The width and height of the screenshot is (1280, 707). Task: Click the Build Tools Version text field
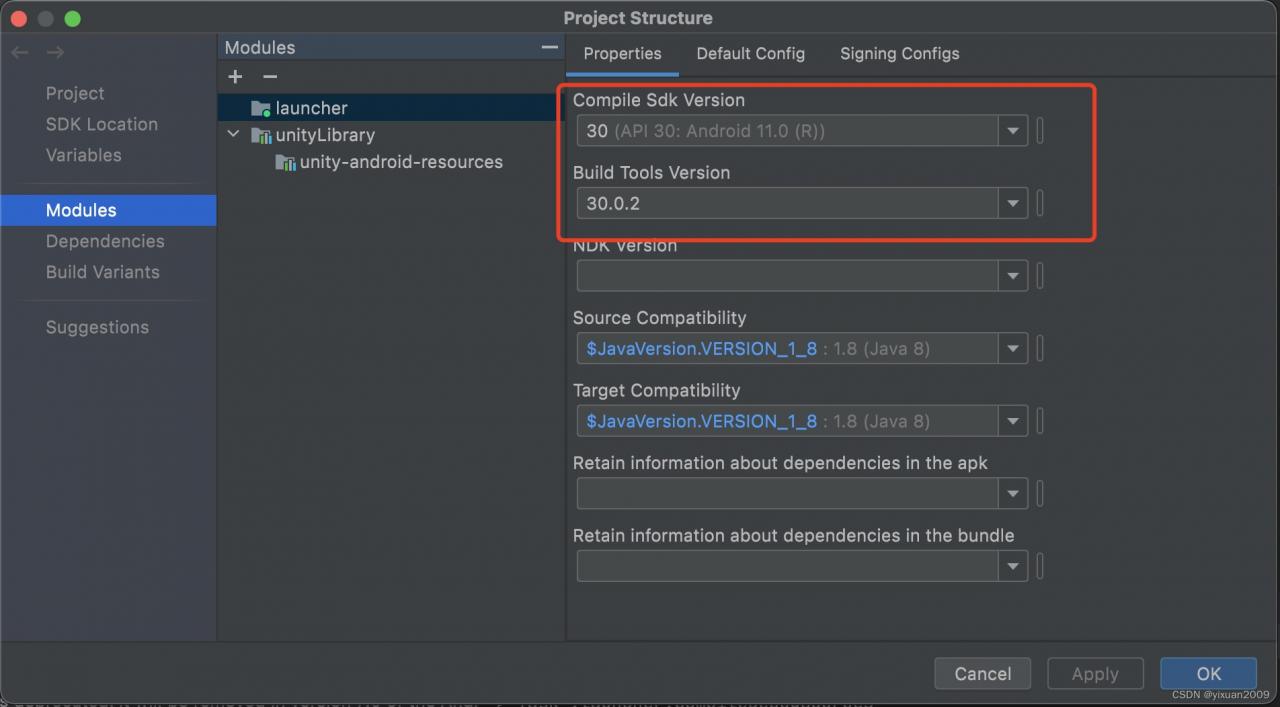(787, 203)
